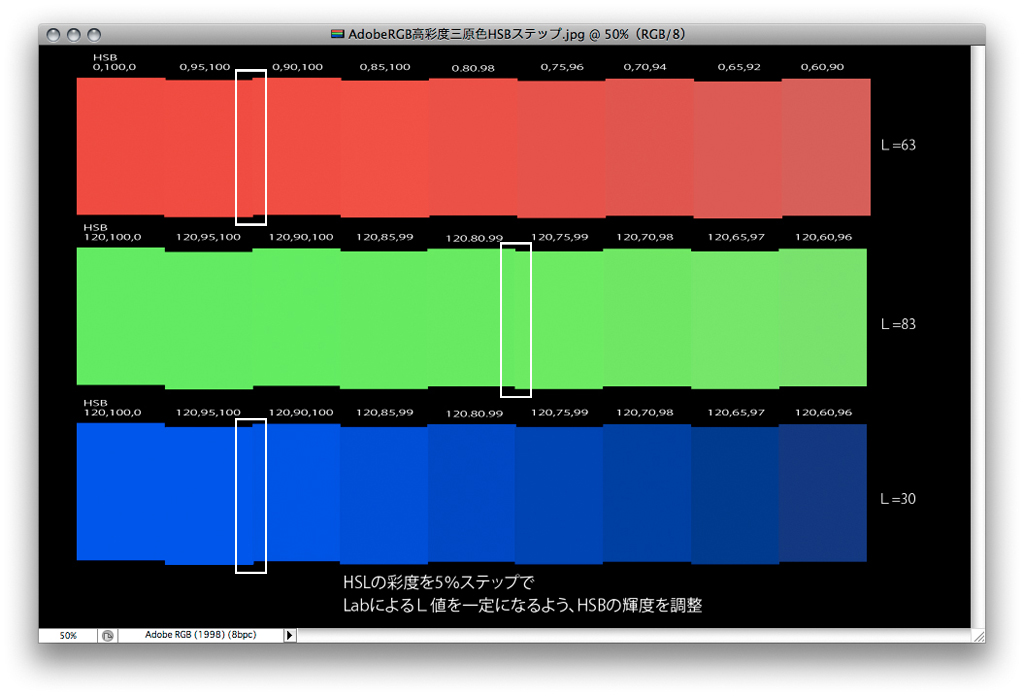Screen dimensions: 1024x696
Task: Click the status bar icon beside 50%
Action: [x=108, y=635]
